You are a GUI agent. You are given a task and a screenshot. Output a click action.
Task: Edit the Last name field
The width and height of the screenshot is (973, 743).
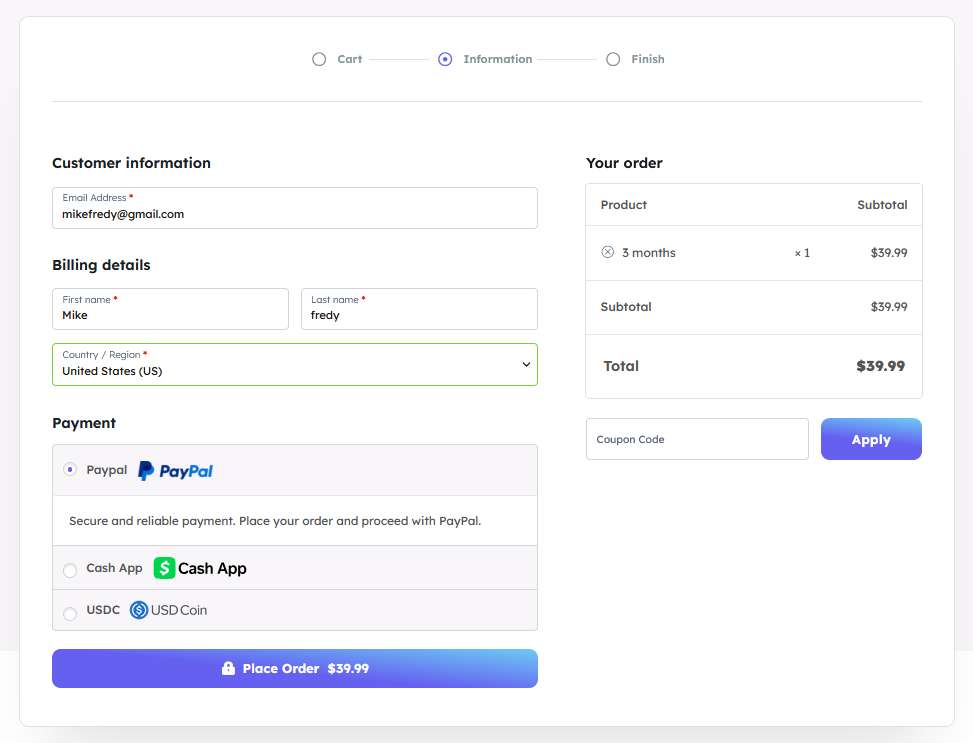(419, 315)
